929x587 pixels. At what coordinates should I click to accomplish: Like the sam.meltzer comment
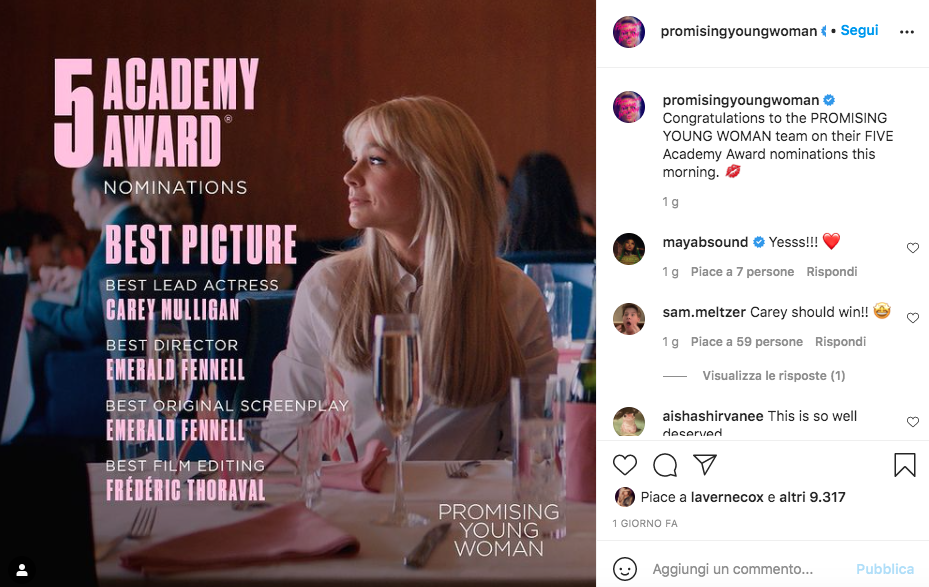pos(912,317)
